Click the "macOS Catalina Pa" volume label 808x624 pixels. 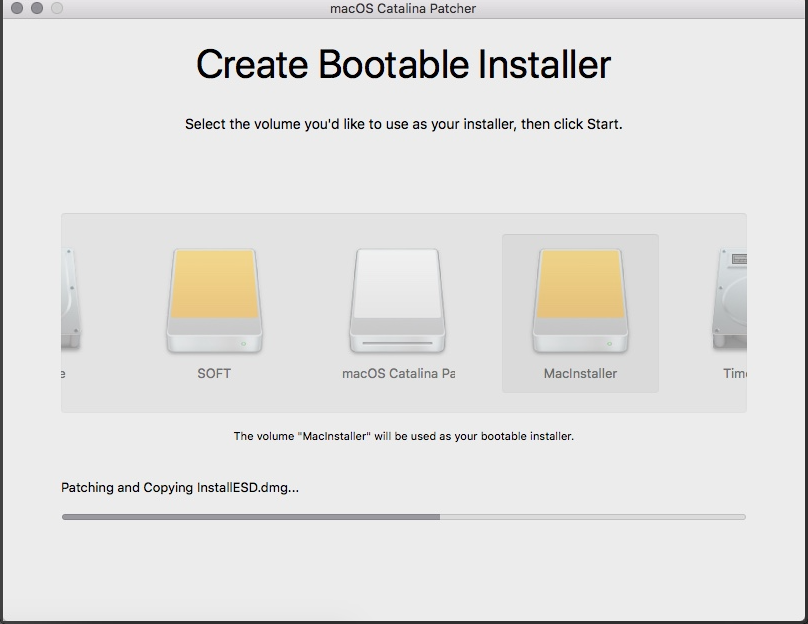click(398, 373)
